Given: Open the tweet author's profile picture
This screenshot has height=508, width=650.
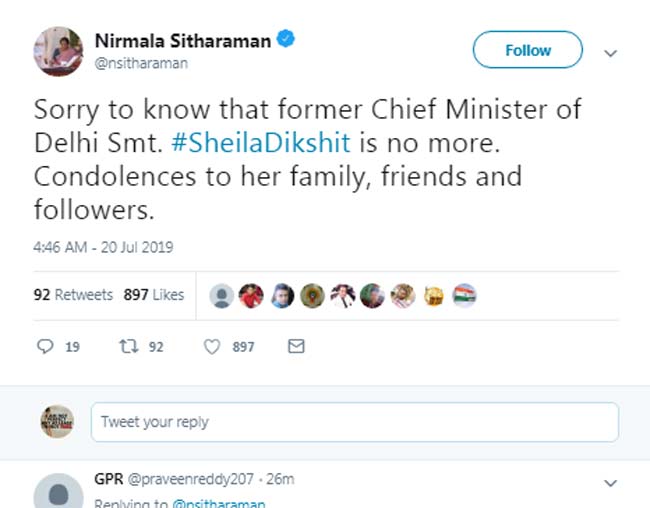Looking at the screenshot, I should [x=58, y=52].
